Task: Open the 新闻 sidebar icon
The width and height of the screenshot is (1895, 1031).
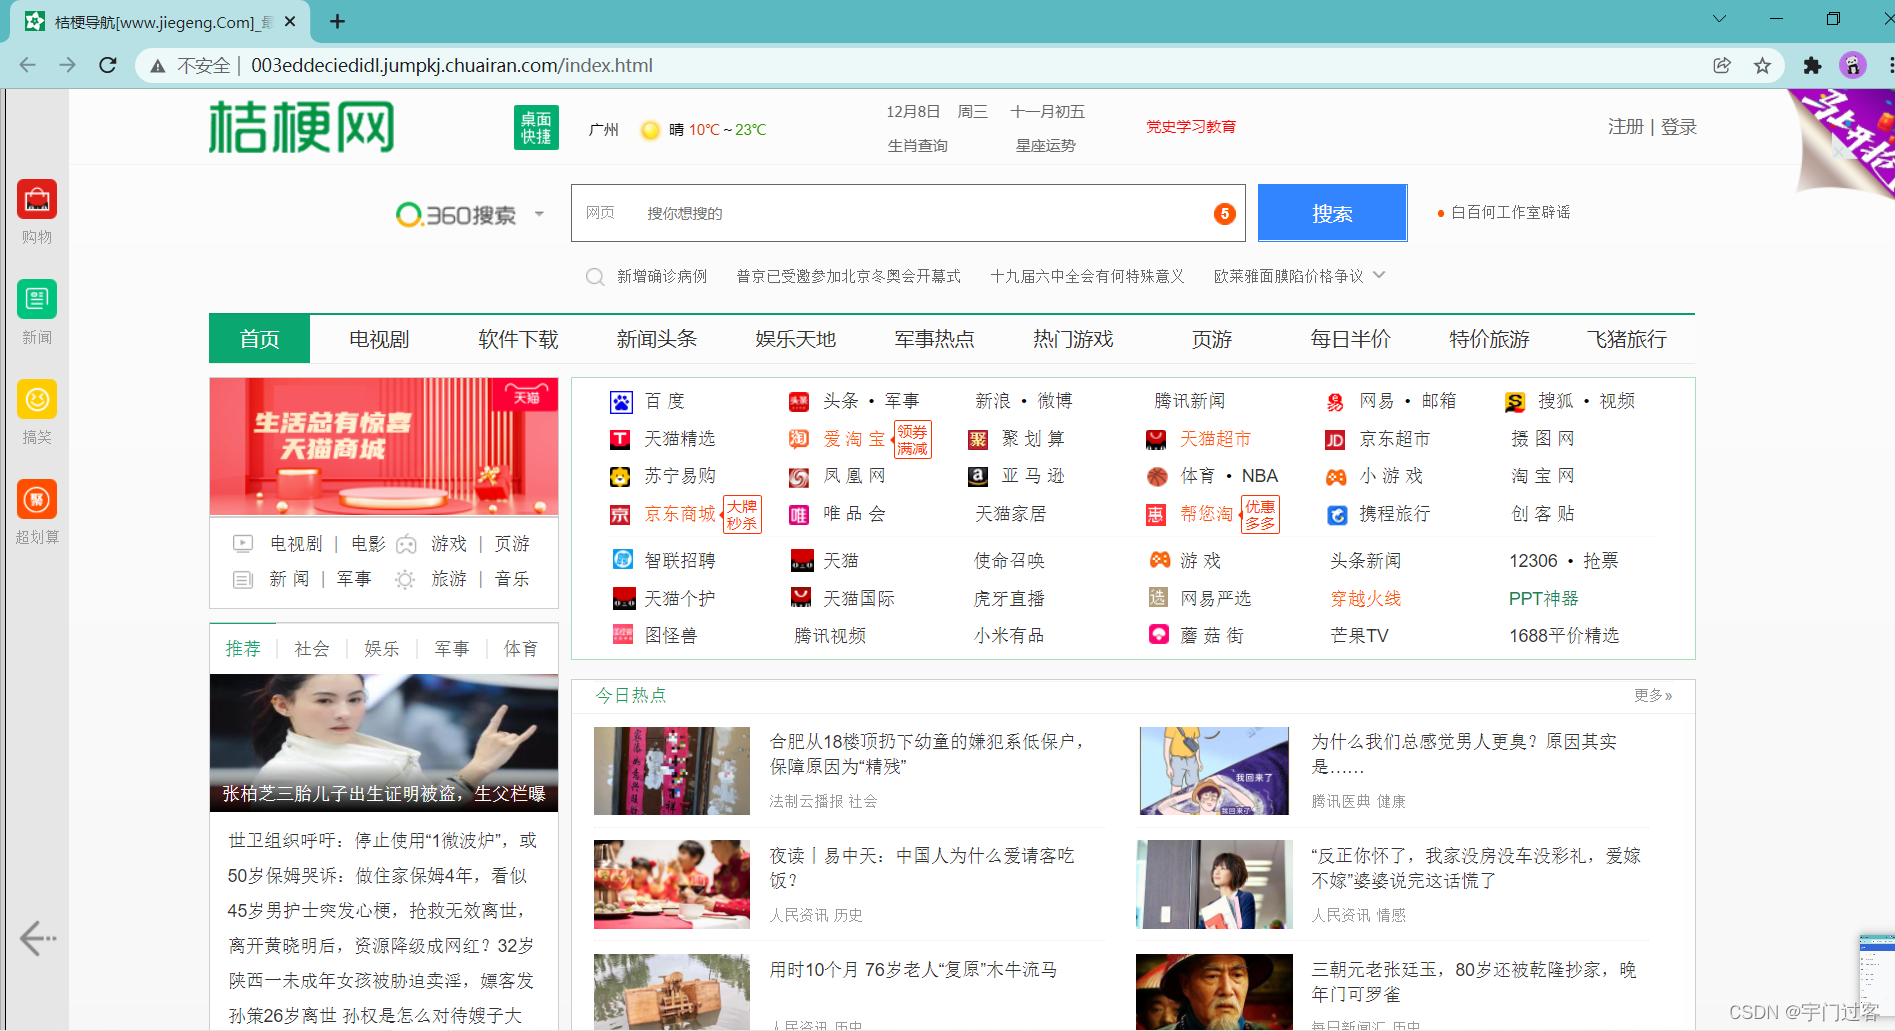Action: pos(37,299)
